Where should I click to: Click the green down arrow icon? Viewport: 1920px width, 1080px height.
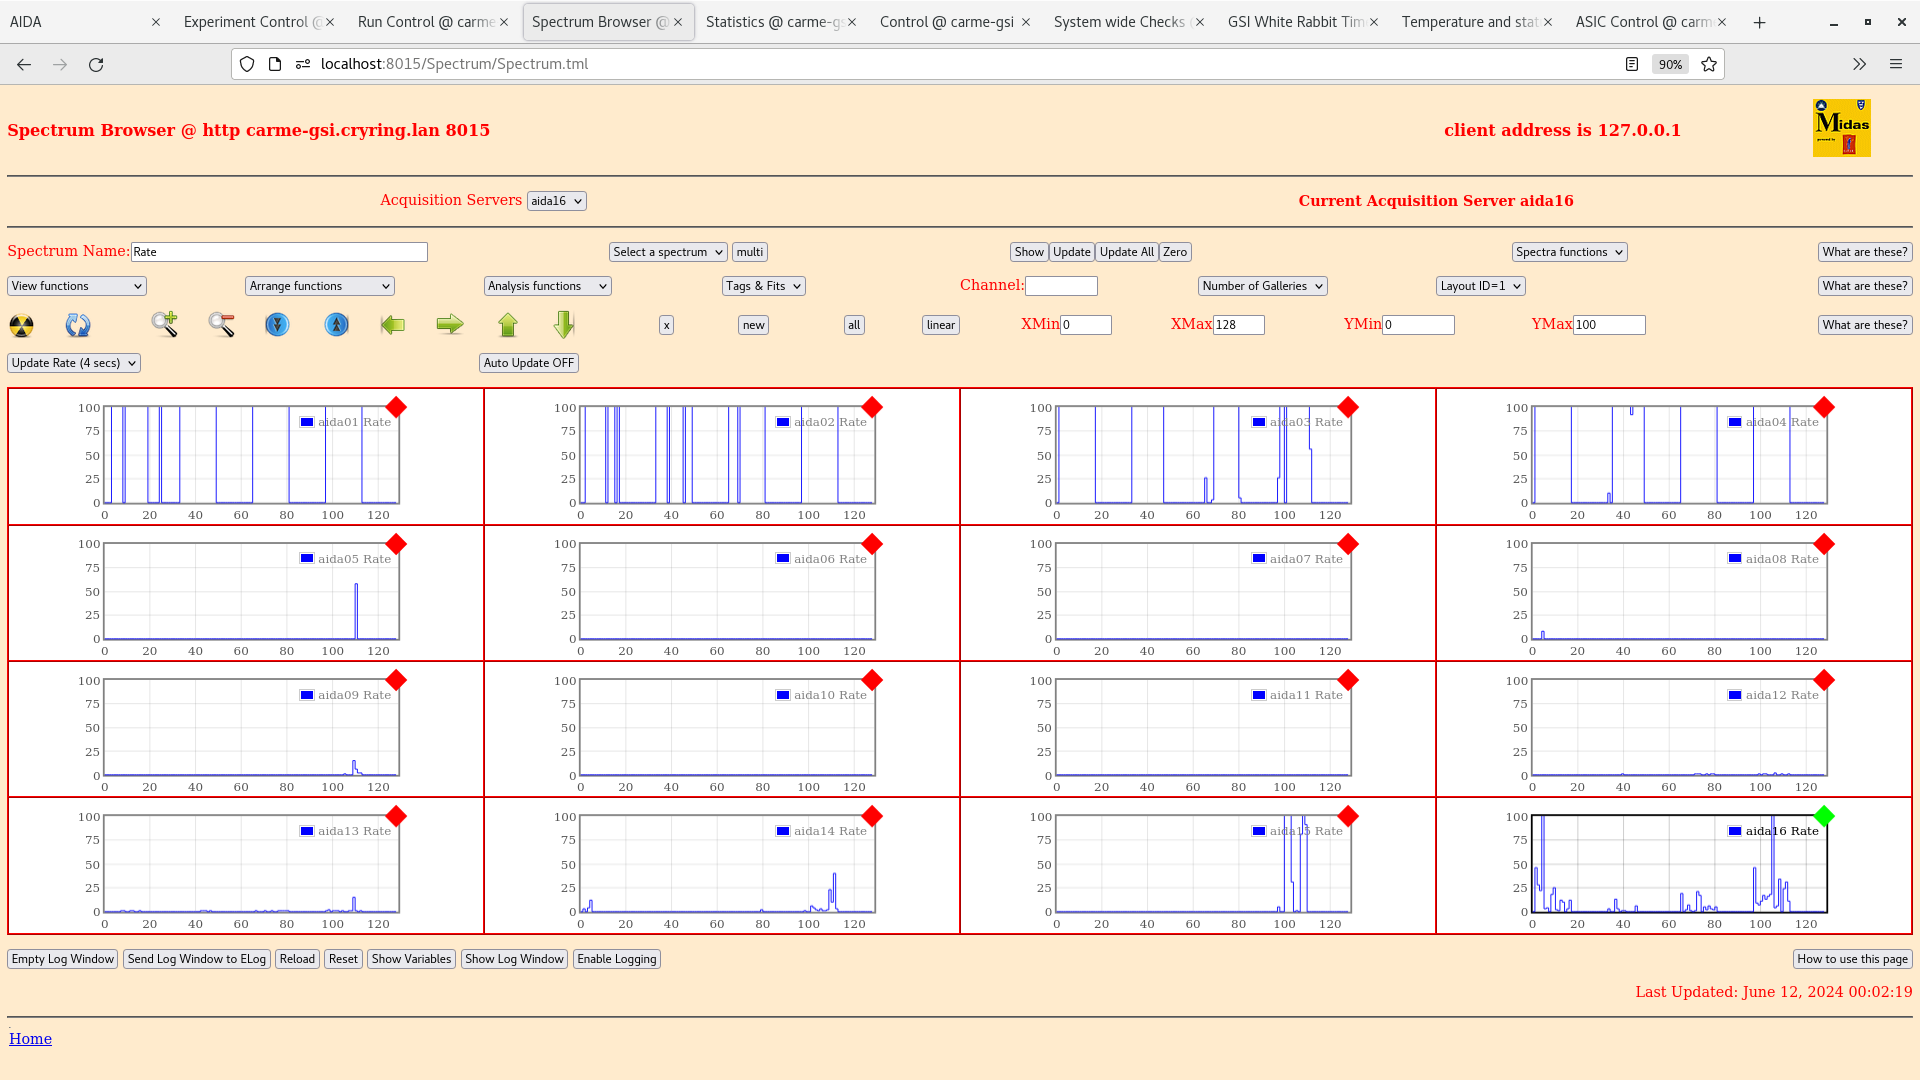[564, 324]
